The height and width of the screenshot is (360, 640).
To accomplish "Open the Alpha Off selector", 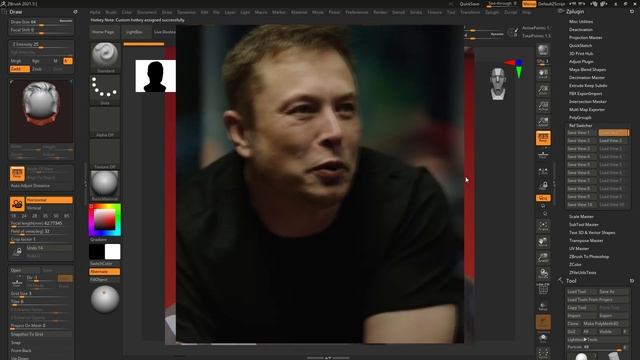I will point(105,122).
